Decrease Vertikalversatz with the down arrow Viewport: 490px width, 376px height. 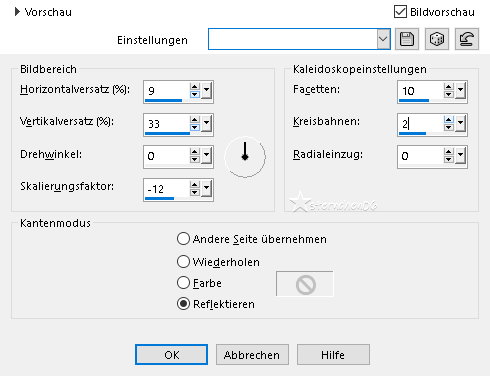[x=194, y=127]
